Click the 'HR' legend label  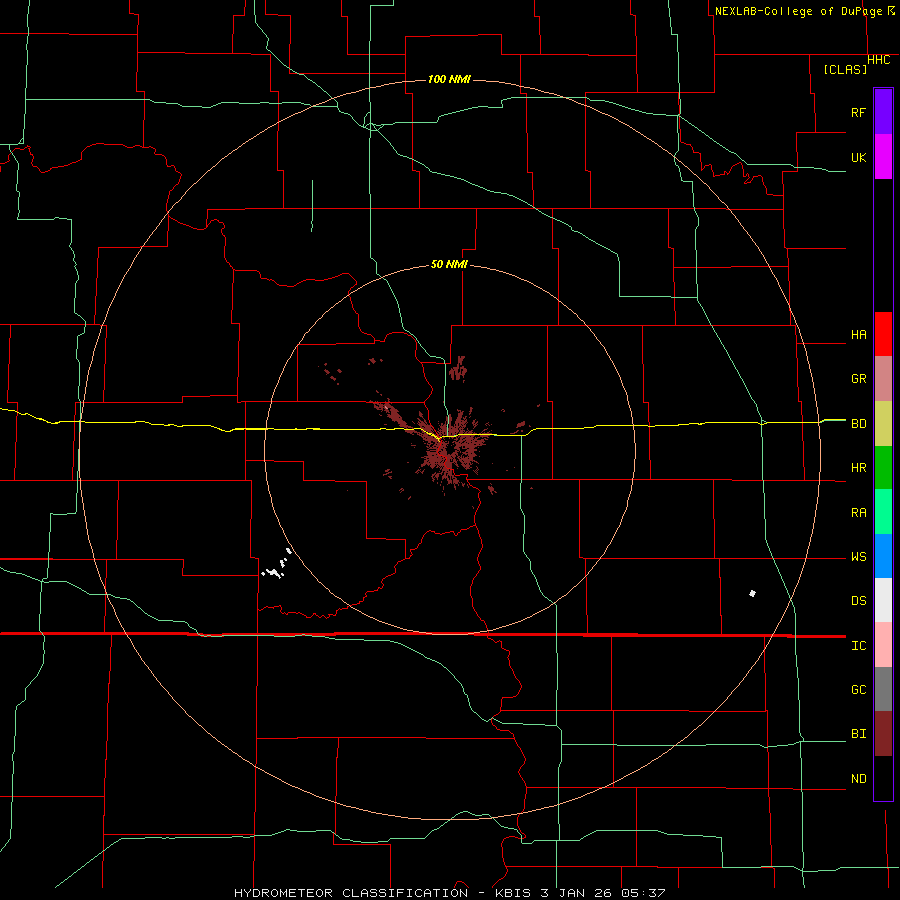click(x=858, y=468)
